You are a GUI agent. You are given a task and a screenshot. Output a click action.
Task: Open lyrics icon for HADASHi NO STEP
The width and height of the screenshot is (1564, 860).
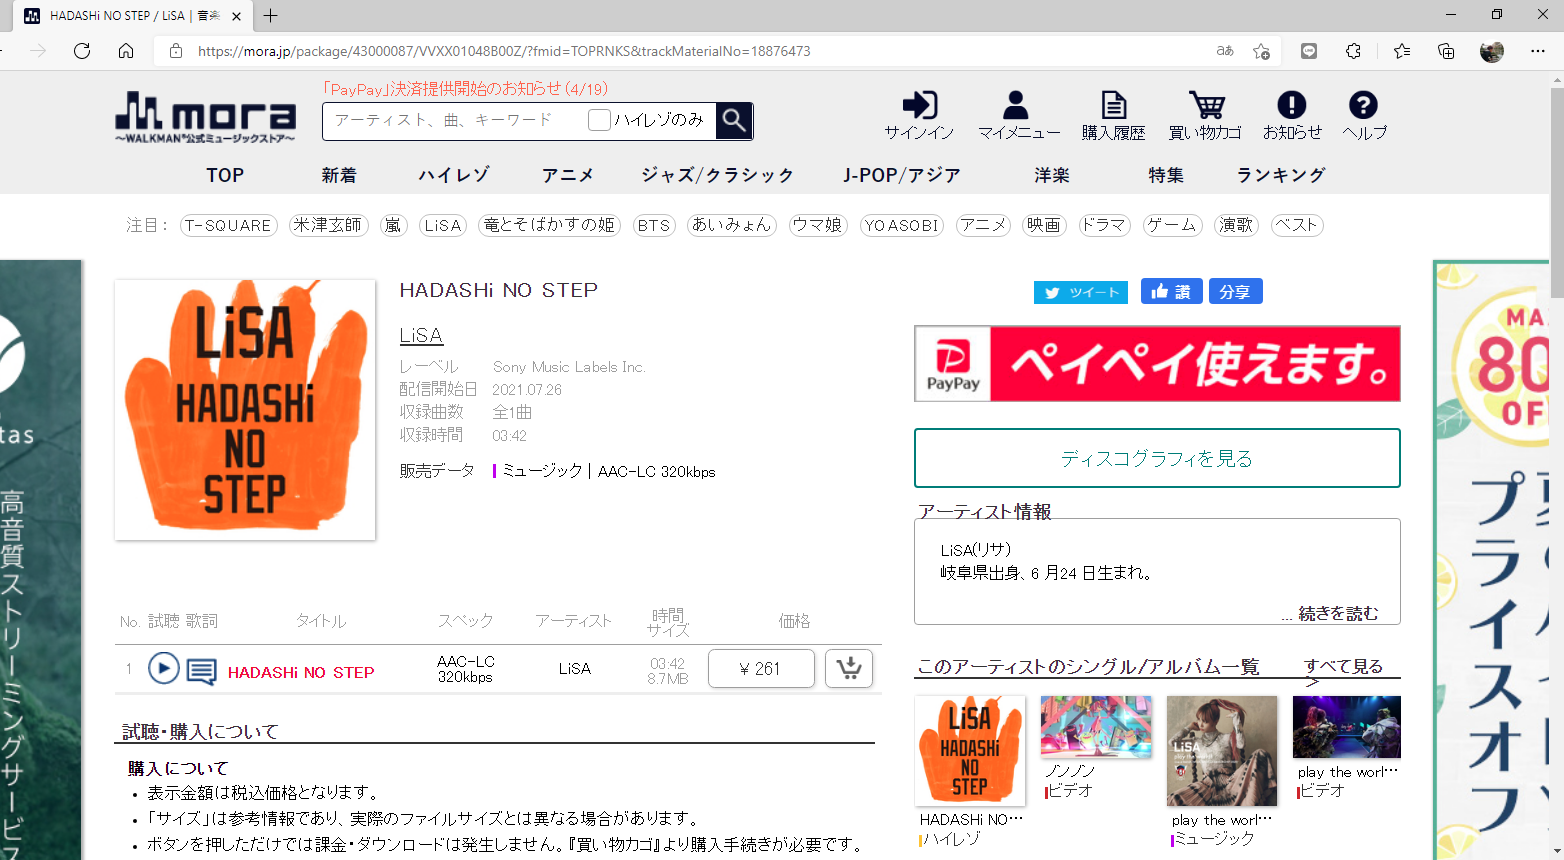point(201,671)
